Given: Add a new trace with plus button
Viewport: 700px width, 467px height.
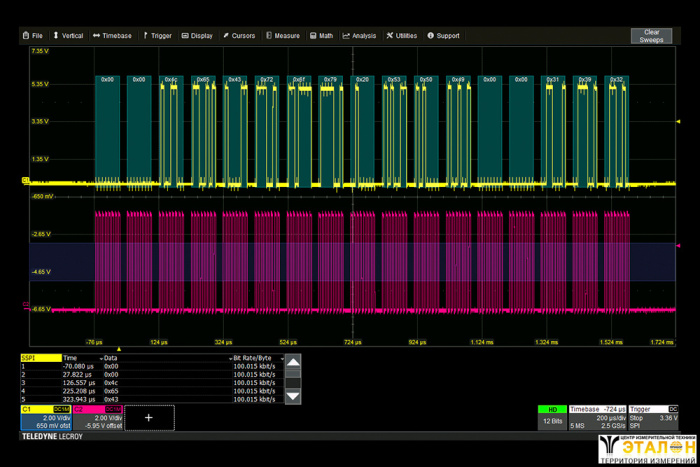Looking at the screenshot, I should coord(149,419).
